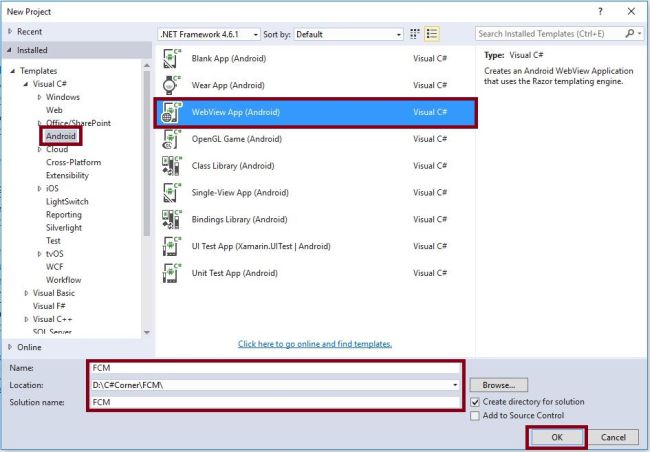
Task: Select Cross-Platform in the templates tree
Action: [x=73, y=162]
